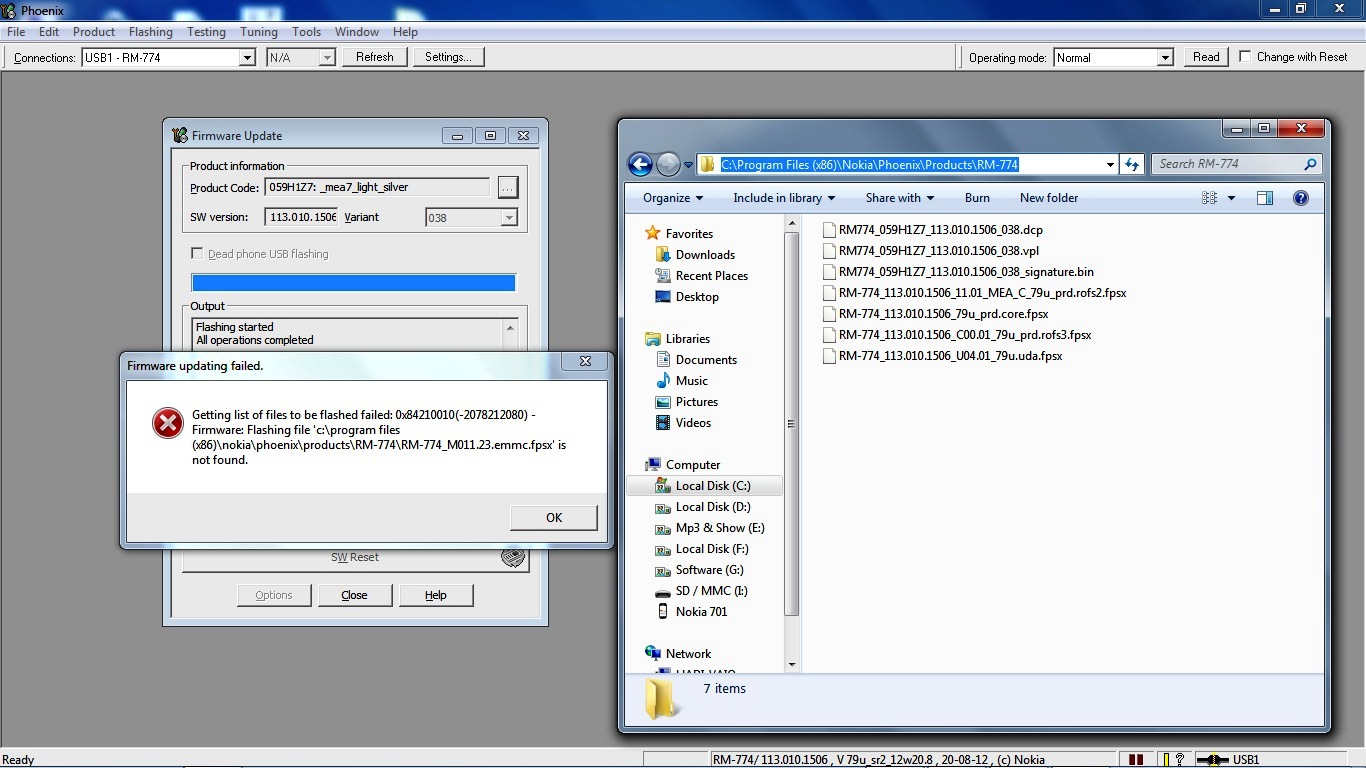Open the Window menu
Viewport: 1366px width, 768px height.
[356, 32]
